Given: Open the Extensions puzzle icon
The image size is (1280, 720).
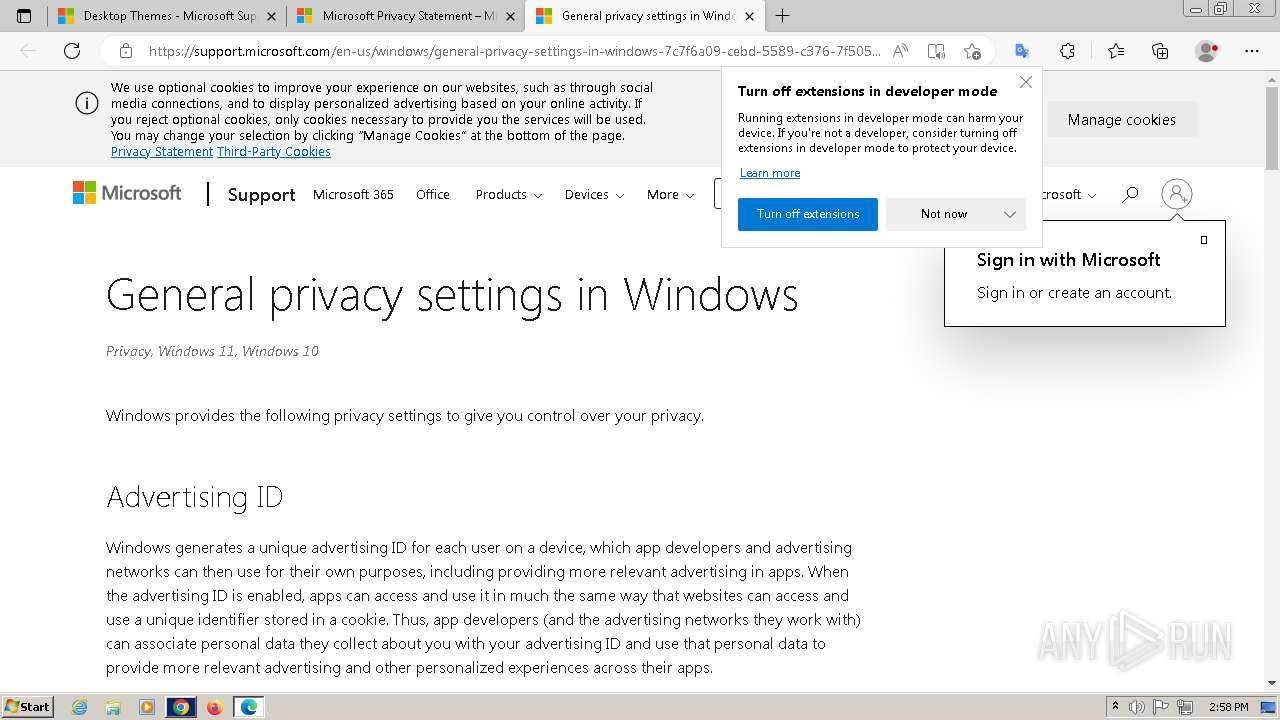Looking at the screenshot, I should pos(1067,51).
